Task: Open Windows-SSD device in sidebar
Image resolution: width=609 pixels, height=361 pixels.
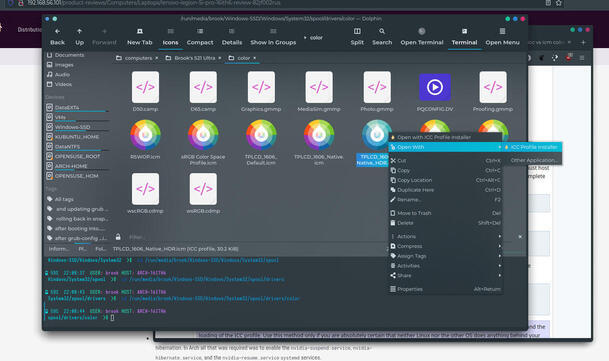Action: coord(72,127)
